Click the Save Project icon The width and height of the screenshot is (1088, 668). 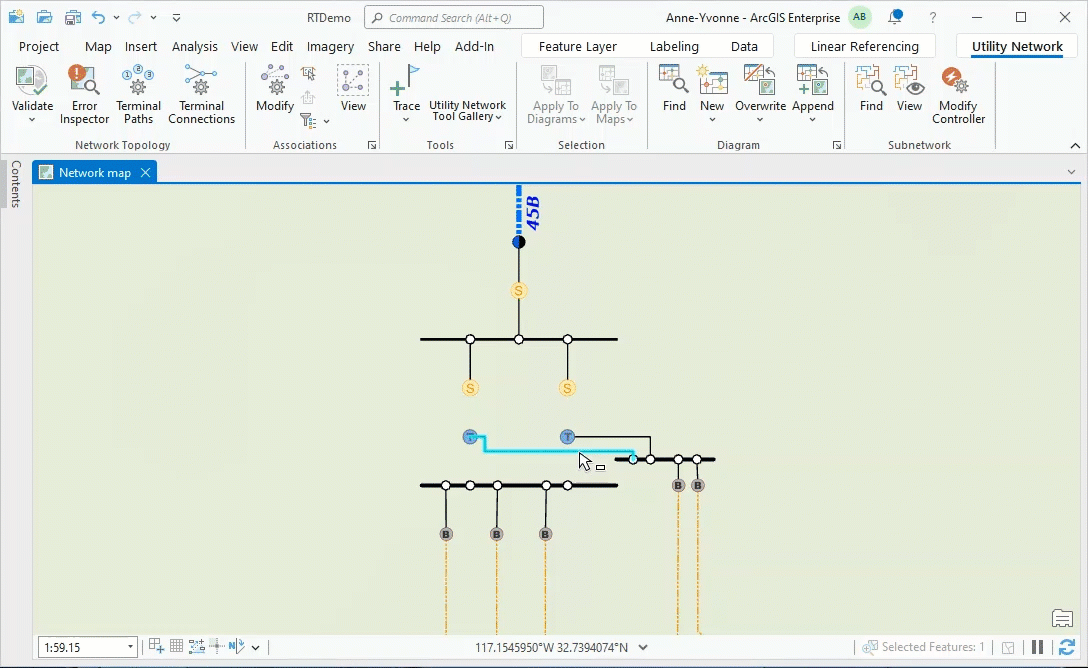(x=71, y=17)
